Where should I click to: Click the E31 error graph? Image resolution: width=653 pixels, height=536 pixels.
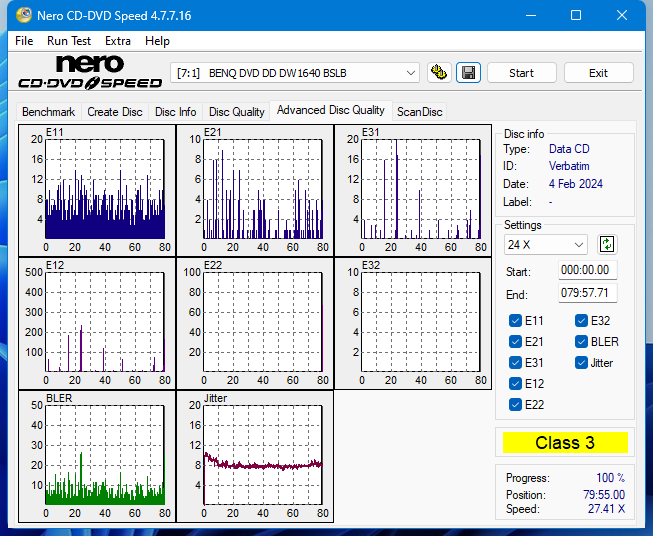click(x=413, y=190)
